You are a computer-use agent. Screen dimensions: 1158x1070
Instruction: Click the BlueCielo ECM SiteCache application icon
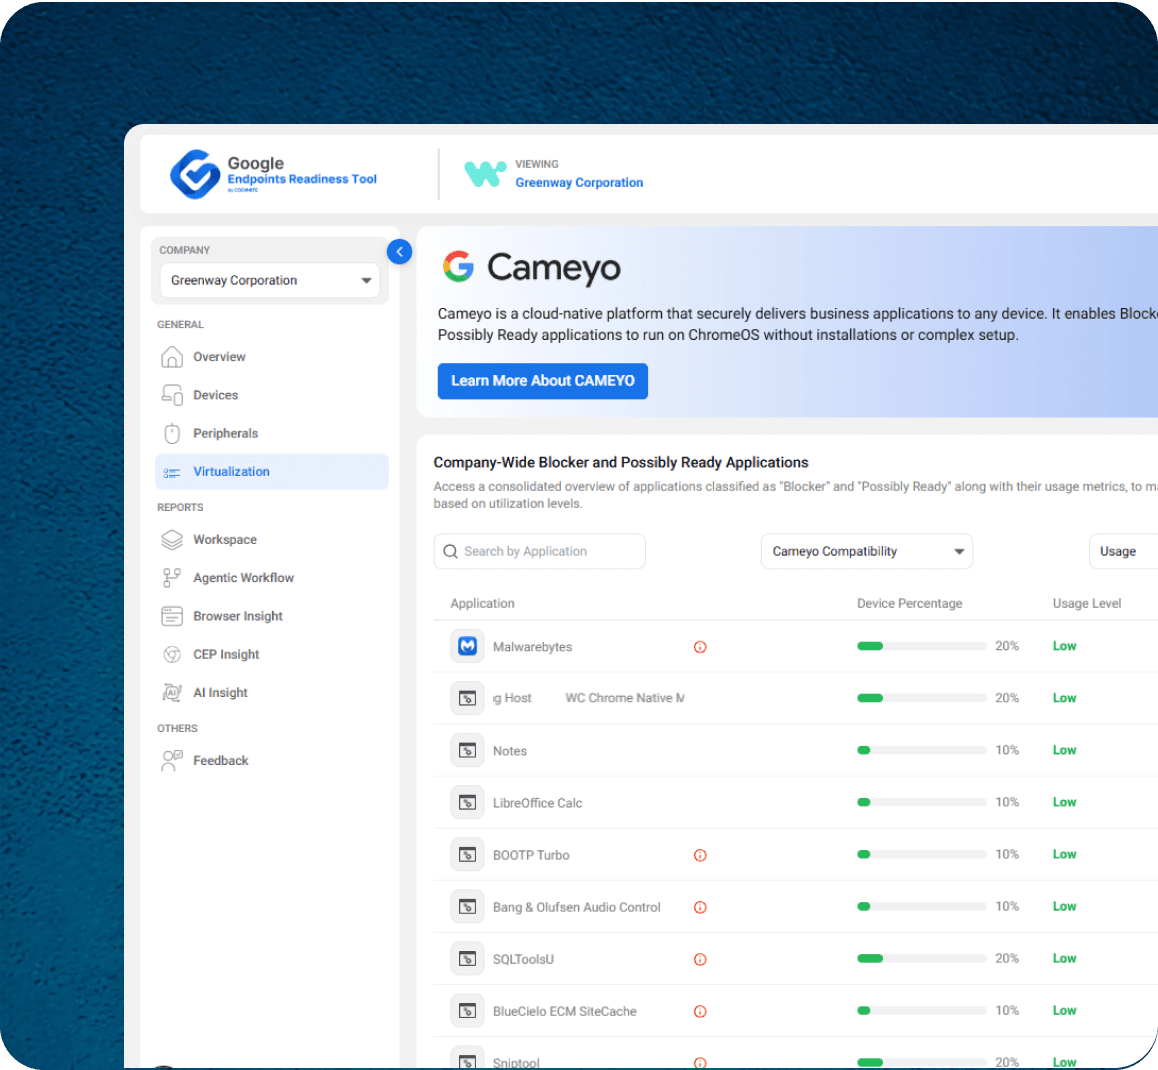467,1011
